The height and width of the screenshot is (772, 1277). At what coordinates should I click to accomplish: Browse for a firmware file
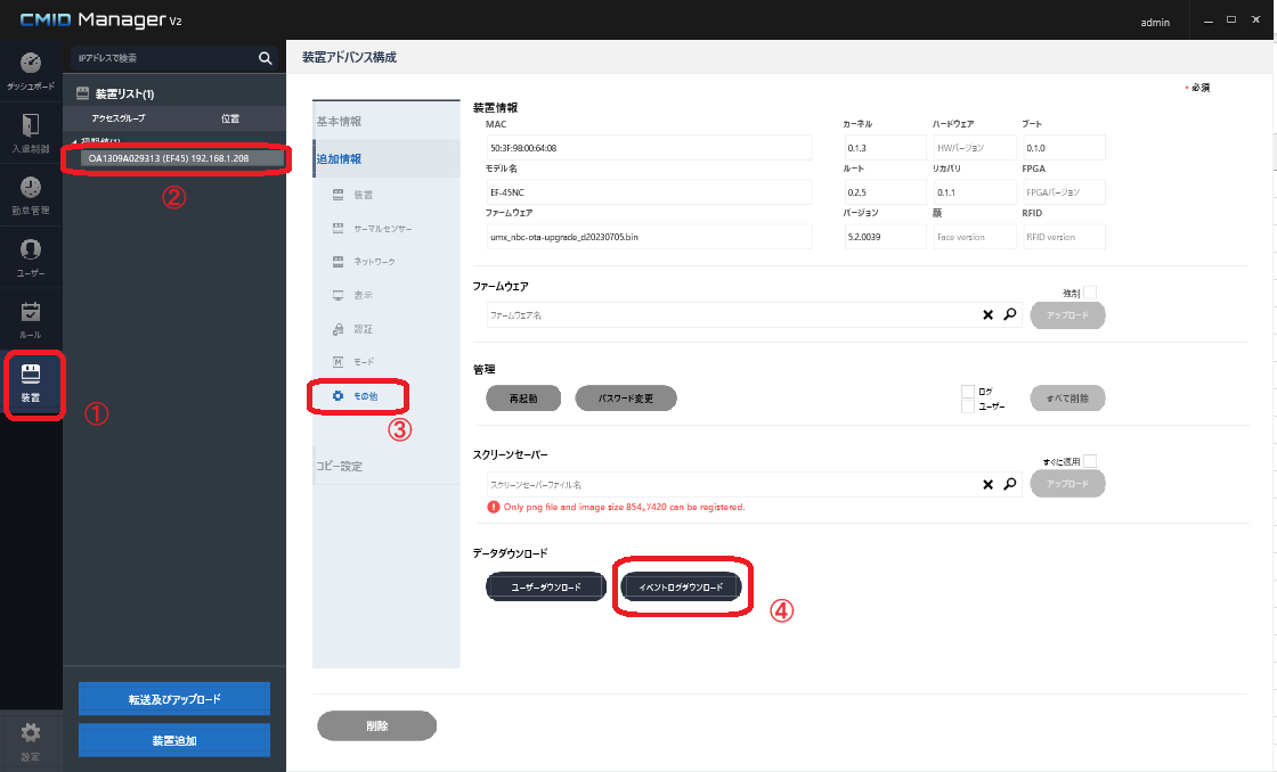coord(1010,314)
